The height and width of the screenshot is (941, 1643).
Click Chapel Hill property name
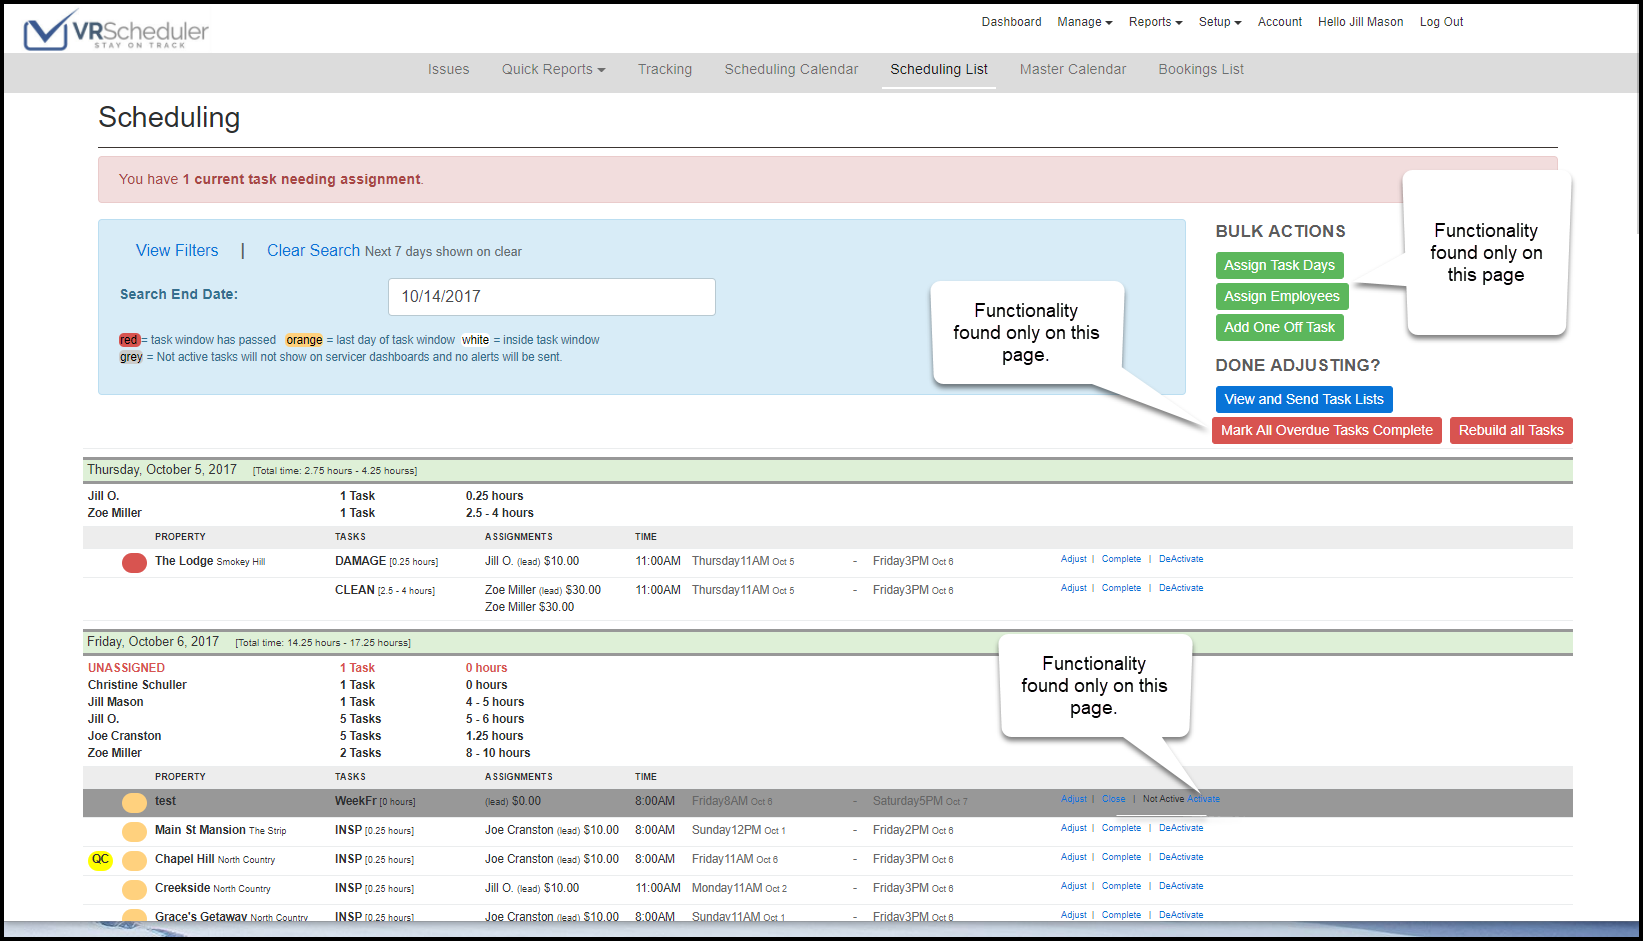184,859
